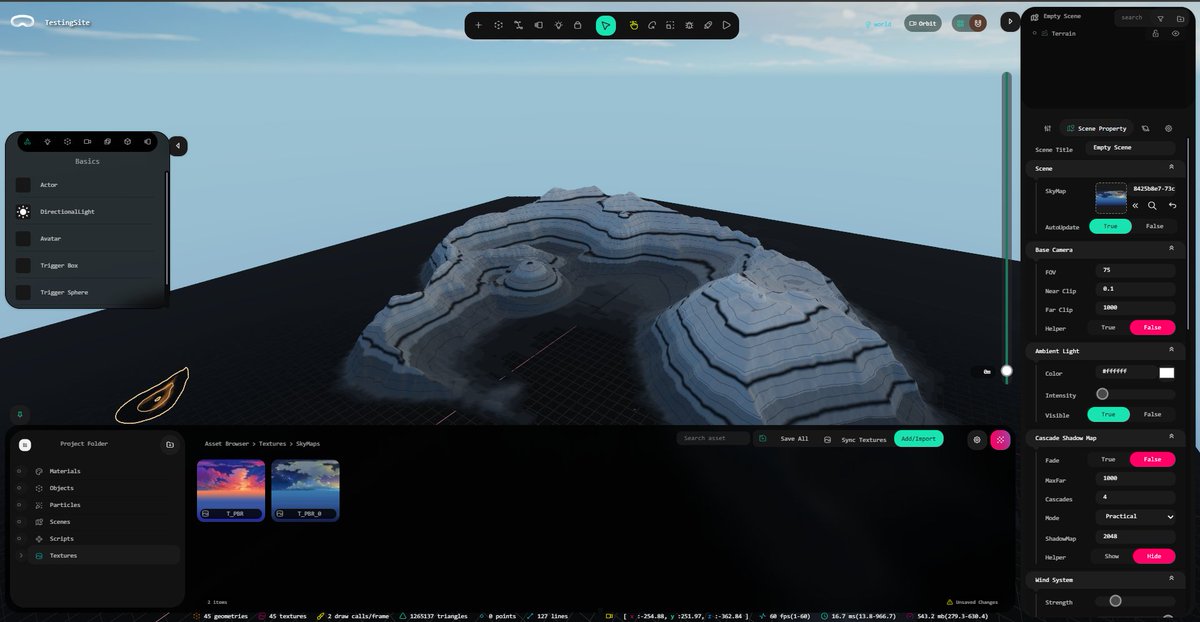This screenshot has width=1200, height=622.
Task: Click the camera icon in the Basics panel header
Action: [87, 141]
